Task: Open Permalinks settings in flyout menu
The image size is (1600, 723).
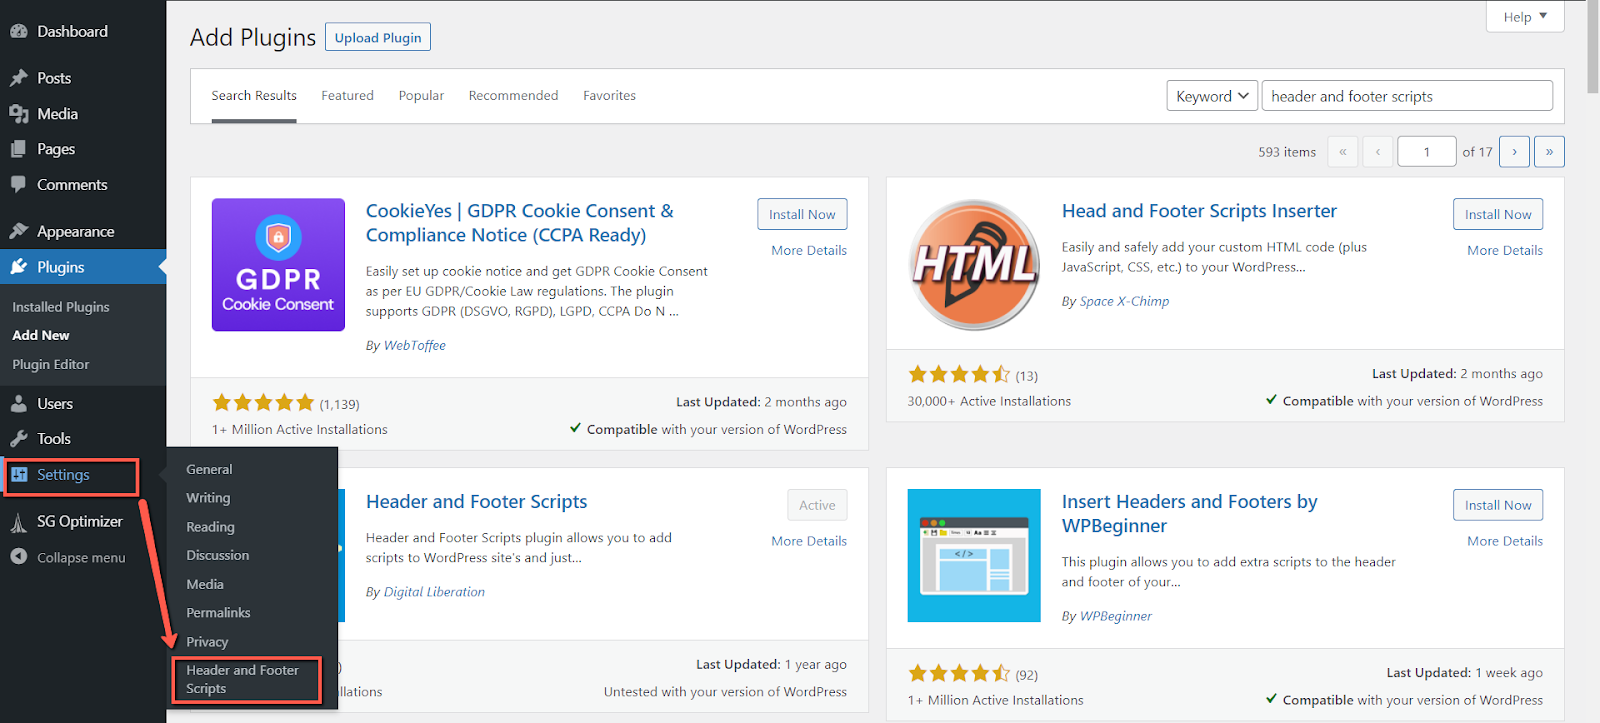Action: click(x=218, y=613)
